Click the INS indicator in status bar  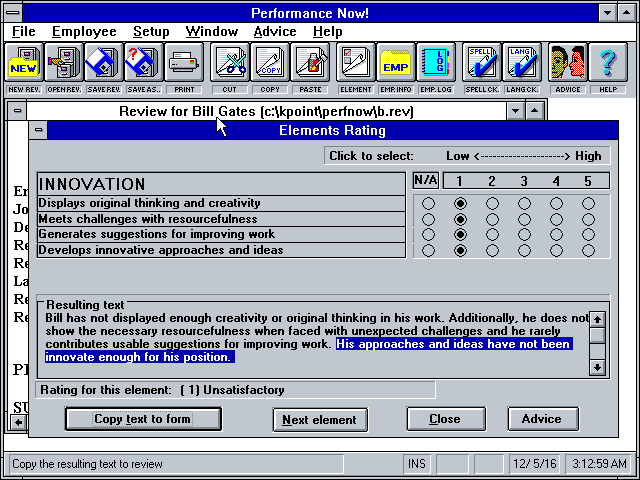coord(417,464)
